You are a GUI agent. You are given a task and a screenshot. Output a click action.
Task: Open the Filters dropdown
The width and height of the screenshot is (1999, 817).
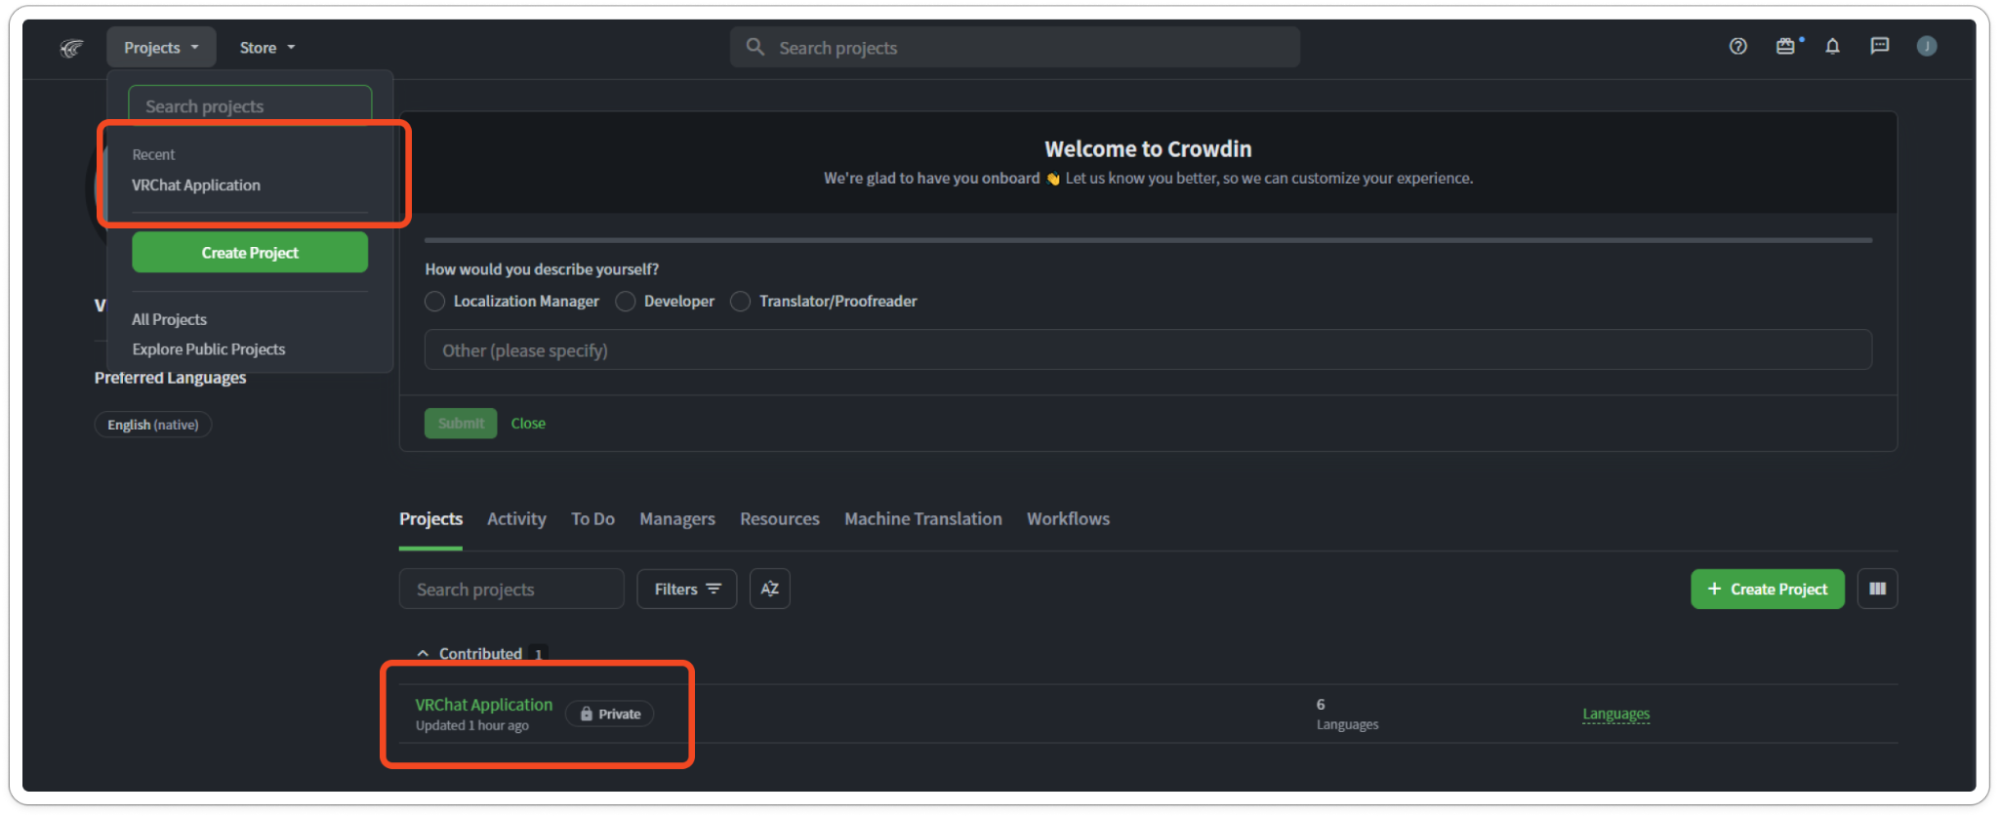(687, 589)
